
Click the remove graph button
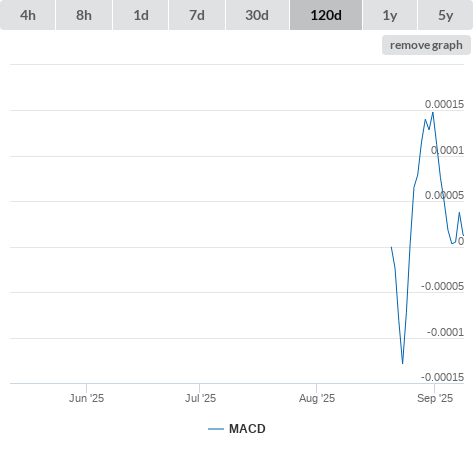tap(426, 45)
